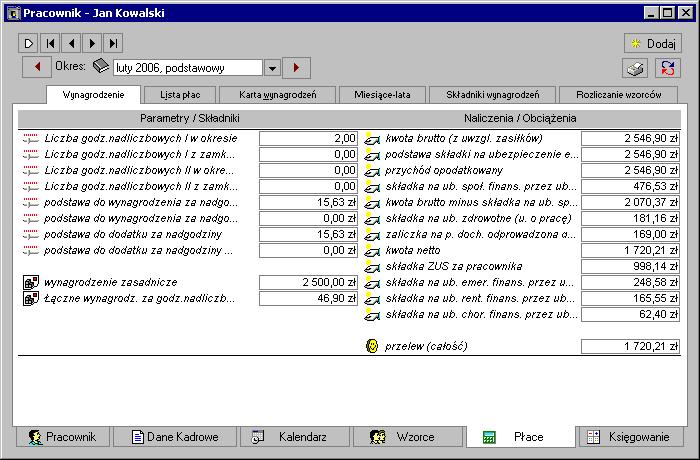This screenshot has width=700, height=460.
Task: Click the wynagrodzenie zasadnicze component icon
Action: [31, 282]
